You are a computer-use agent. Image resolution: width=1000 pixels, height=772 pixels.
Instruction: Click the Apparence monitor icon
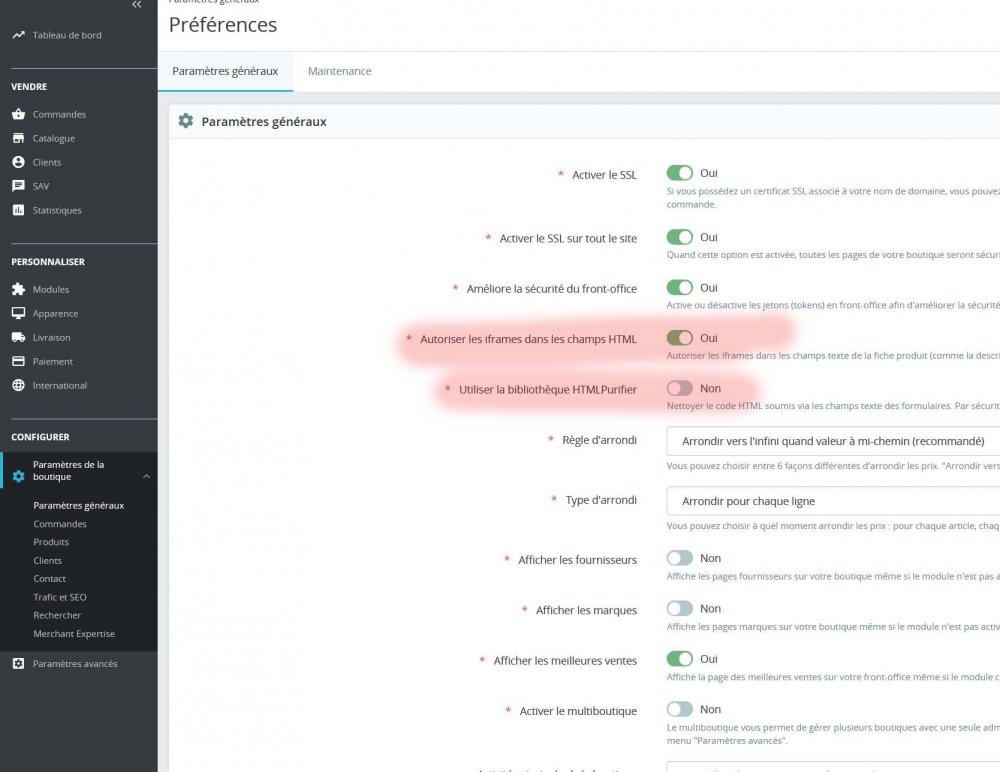tap(18, 313)
